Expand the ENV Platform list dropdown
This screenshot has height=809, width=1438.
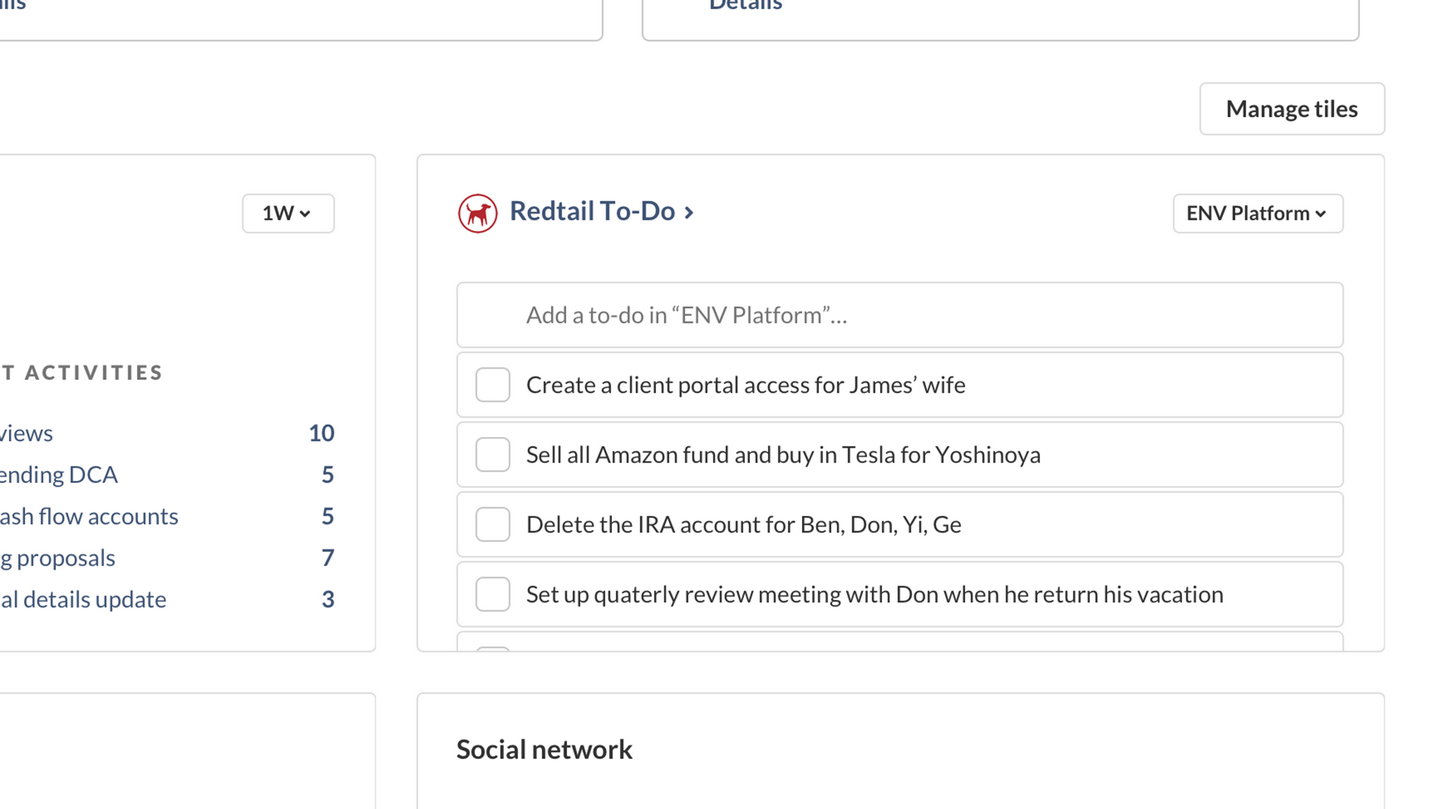(1257, 213)
